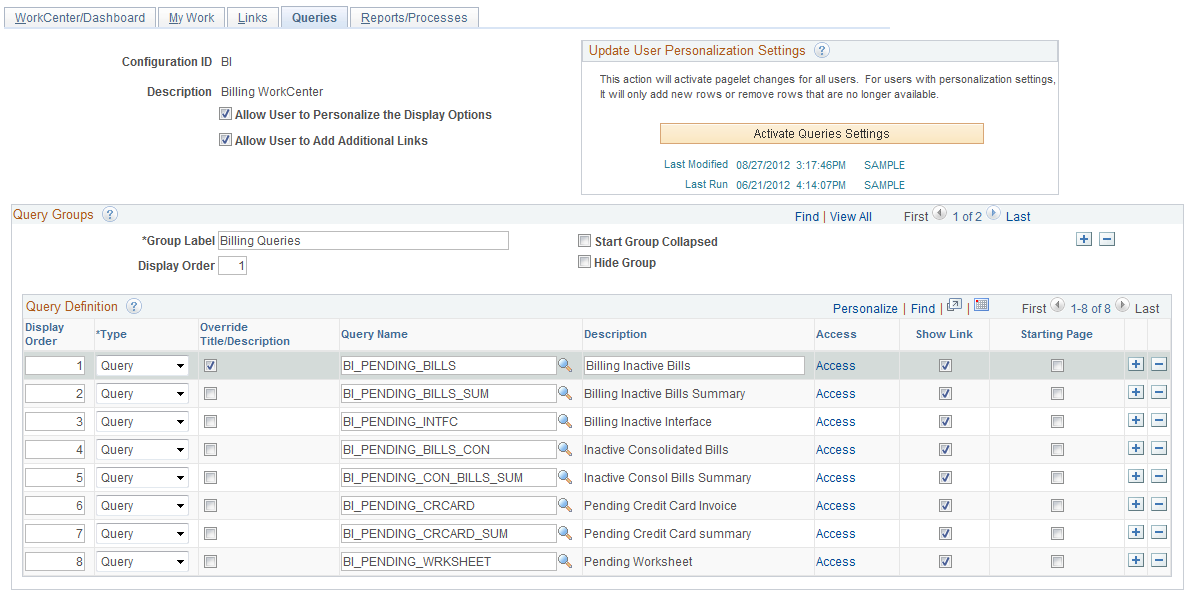Delete the BI_PENDING_CRCARD row

(x=1157, y=504)
